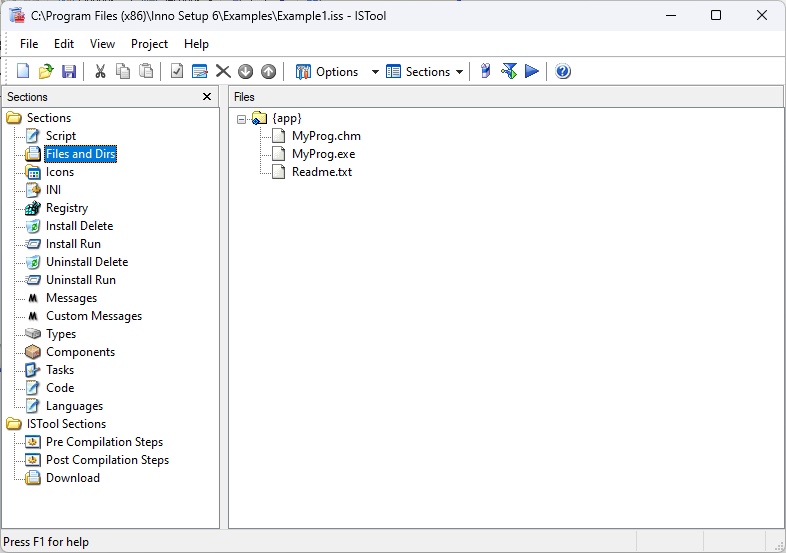This screenshot has height=553, width=786.
Task: Open the Project menu
Action: [x=149, y=44]
